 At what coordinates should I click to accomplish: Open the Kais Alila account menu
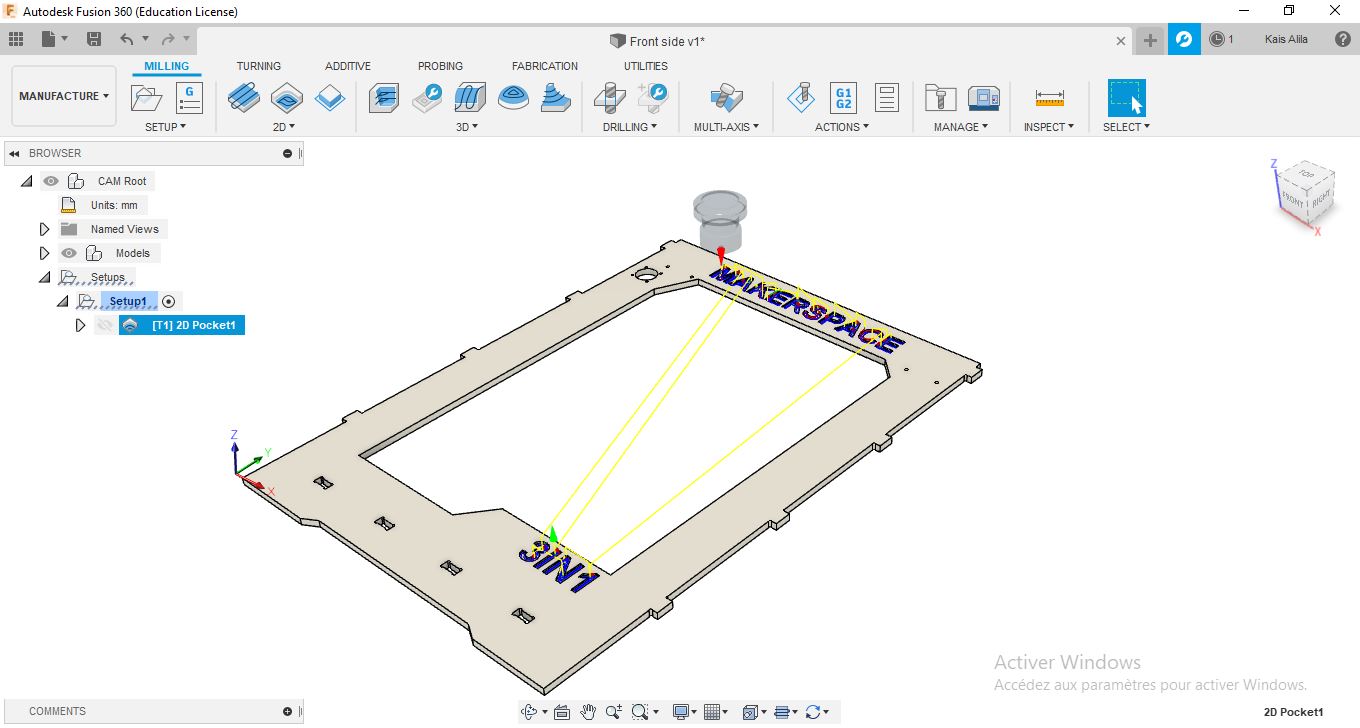tap(1286, 39)
